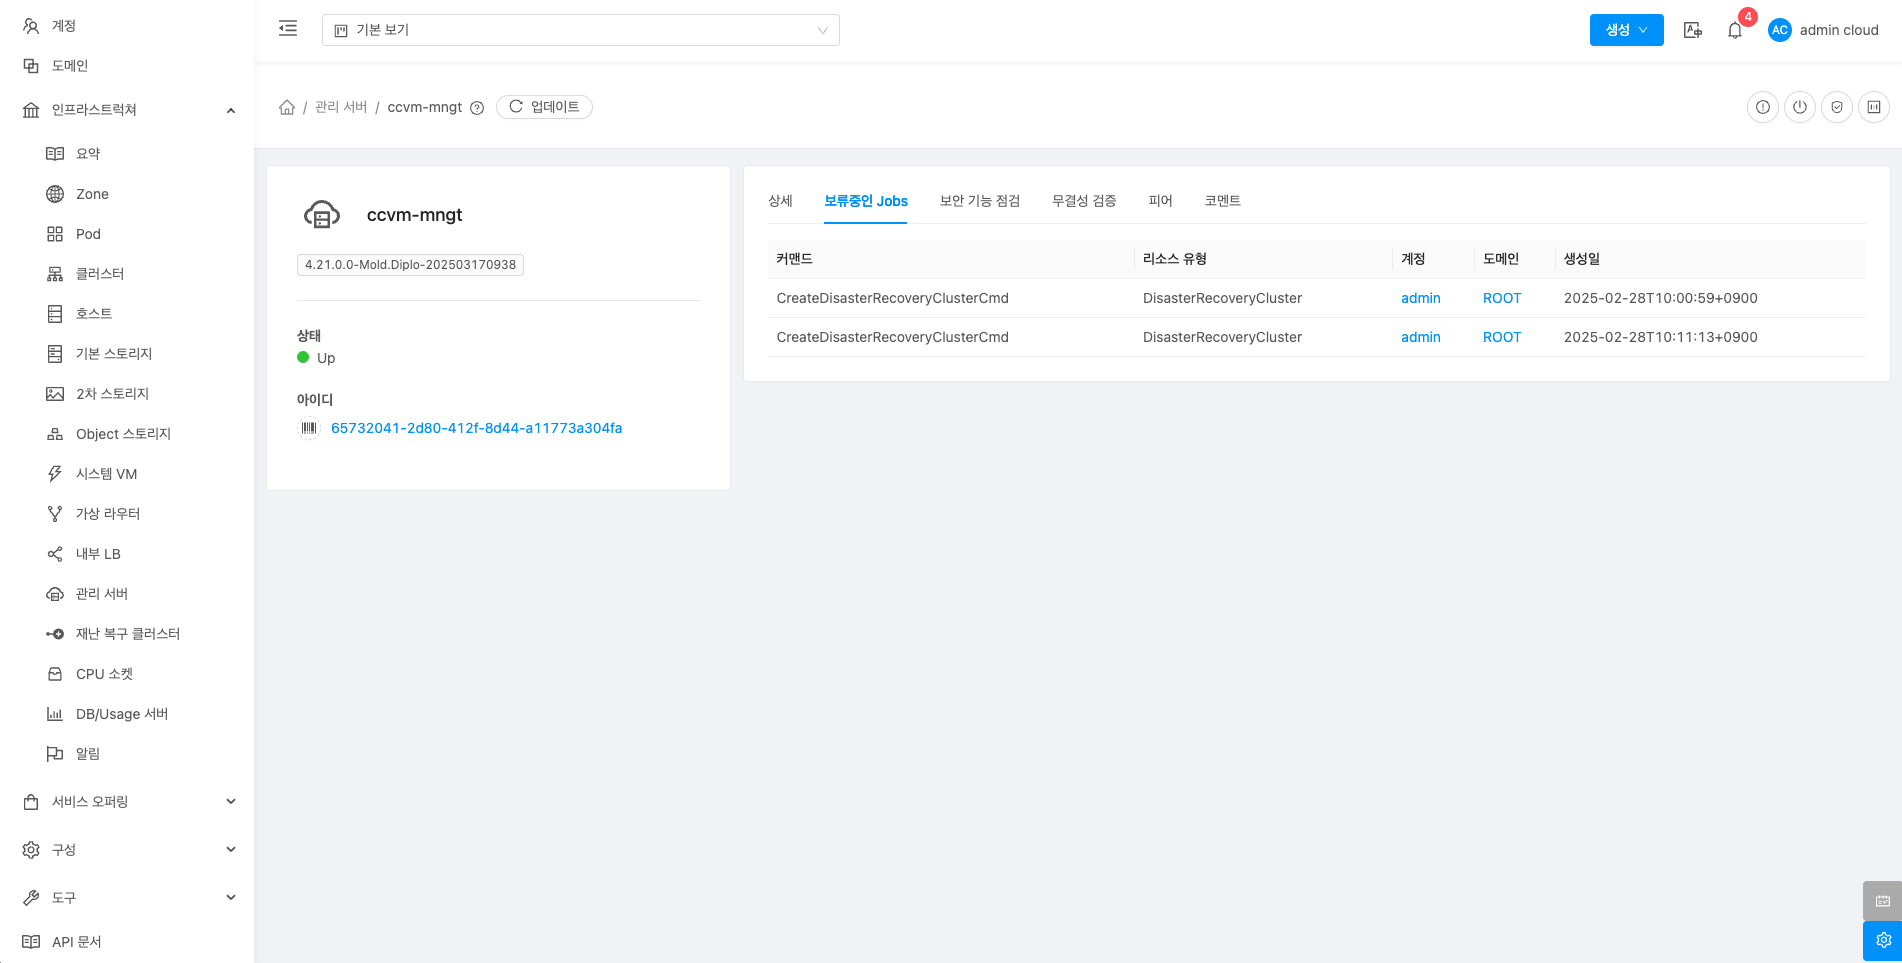Click the server ID link 65732041

[476, 428]
